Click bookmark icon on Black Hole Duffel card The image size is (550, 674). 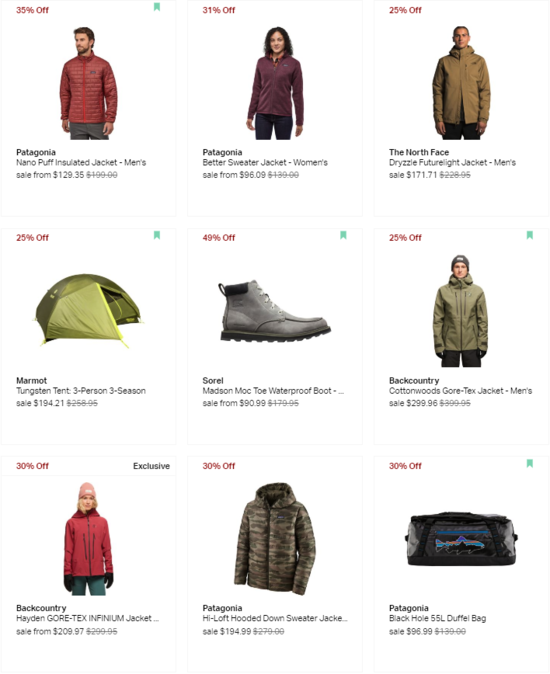(530, 463)
